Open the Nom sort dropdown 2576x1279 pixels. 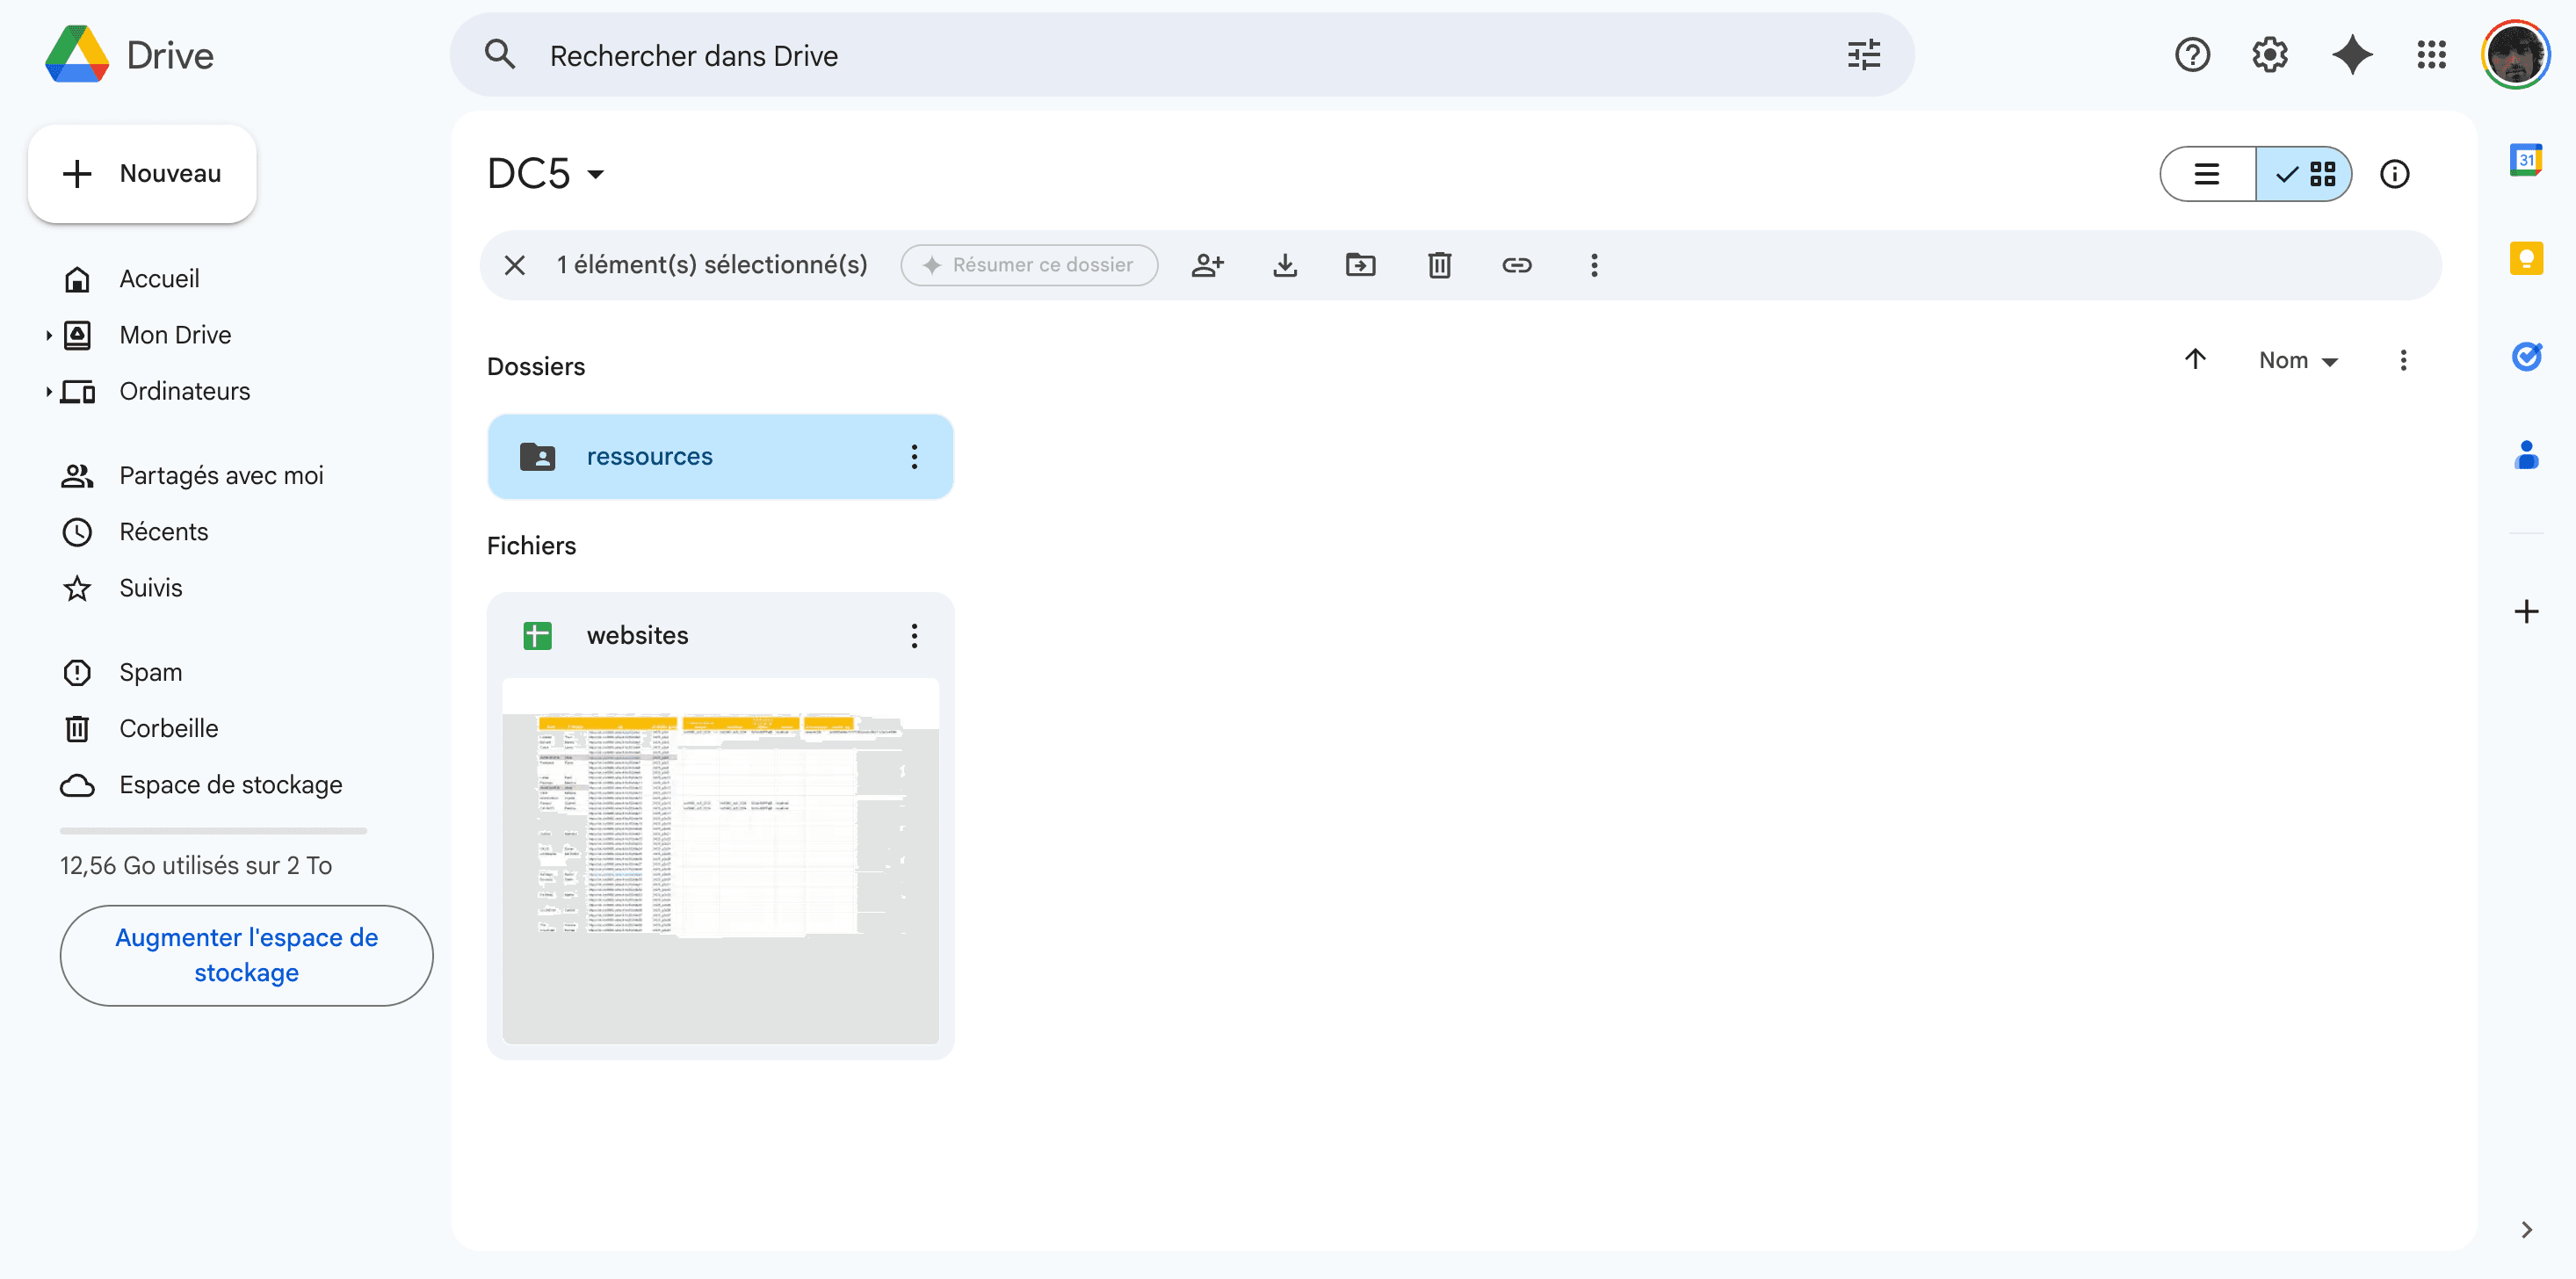[2297, 360]
